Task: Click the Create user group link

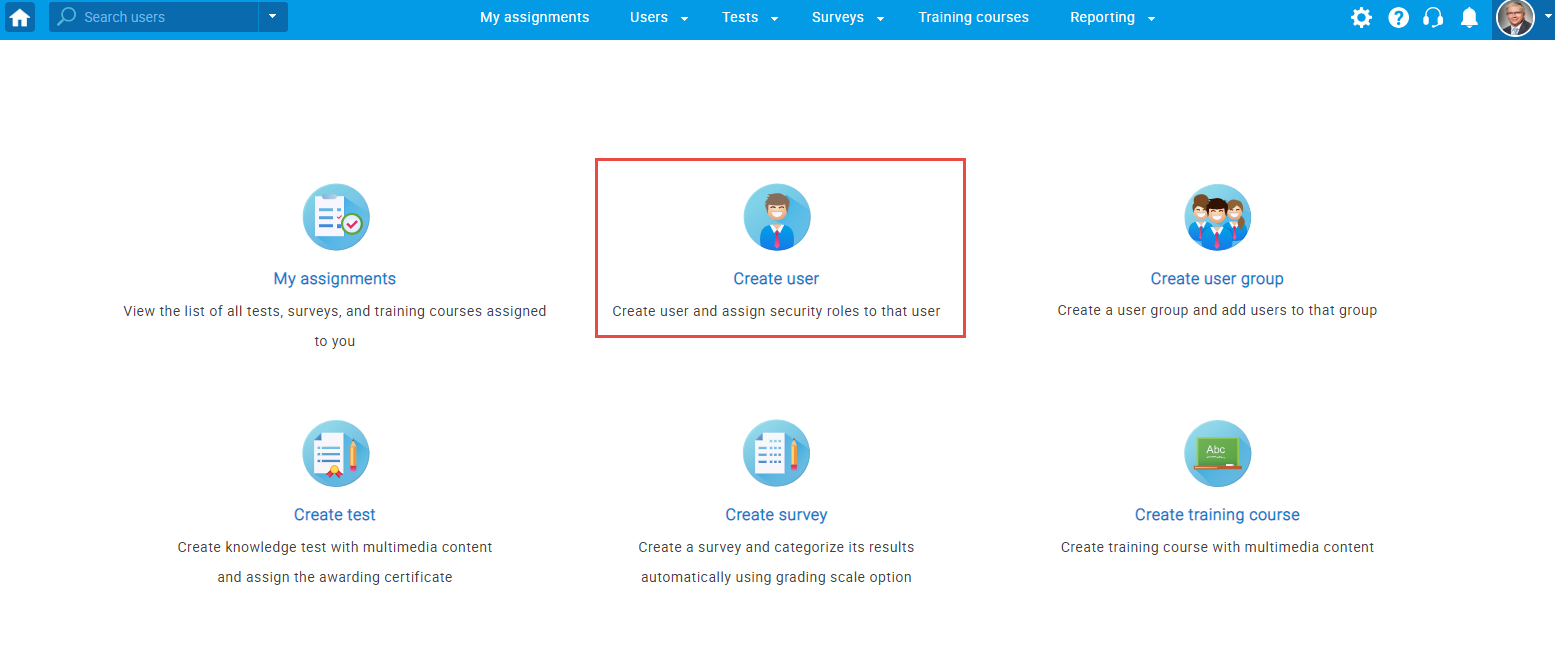Action: pyautogui.click(x=1217, y=279)
